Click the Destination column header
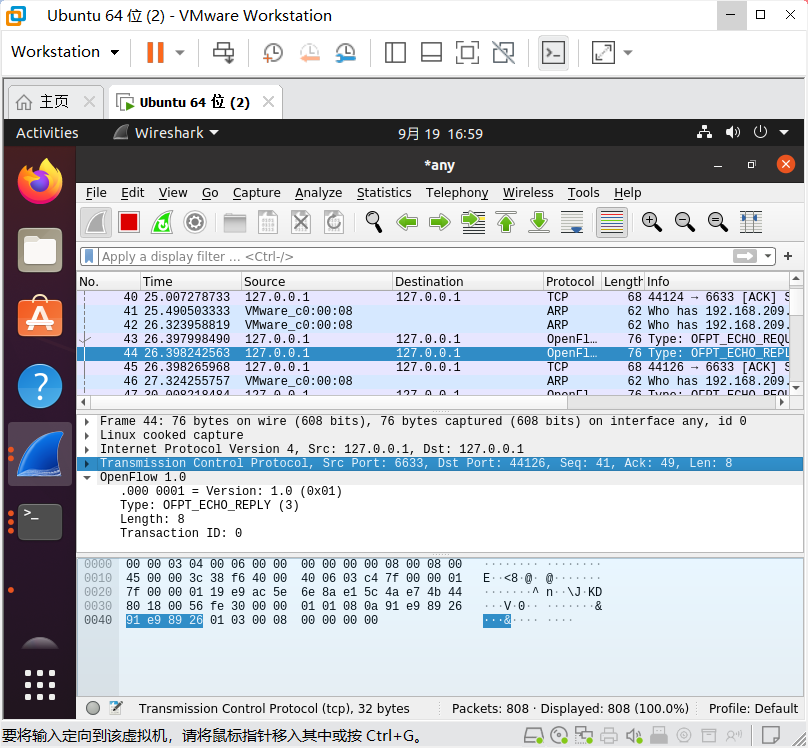Viewport: 808px width, 748px height. point(467,281)
